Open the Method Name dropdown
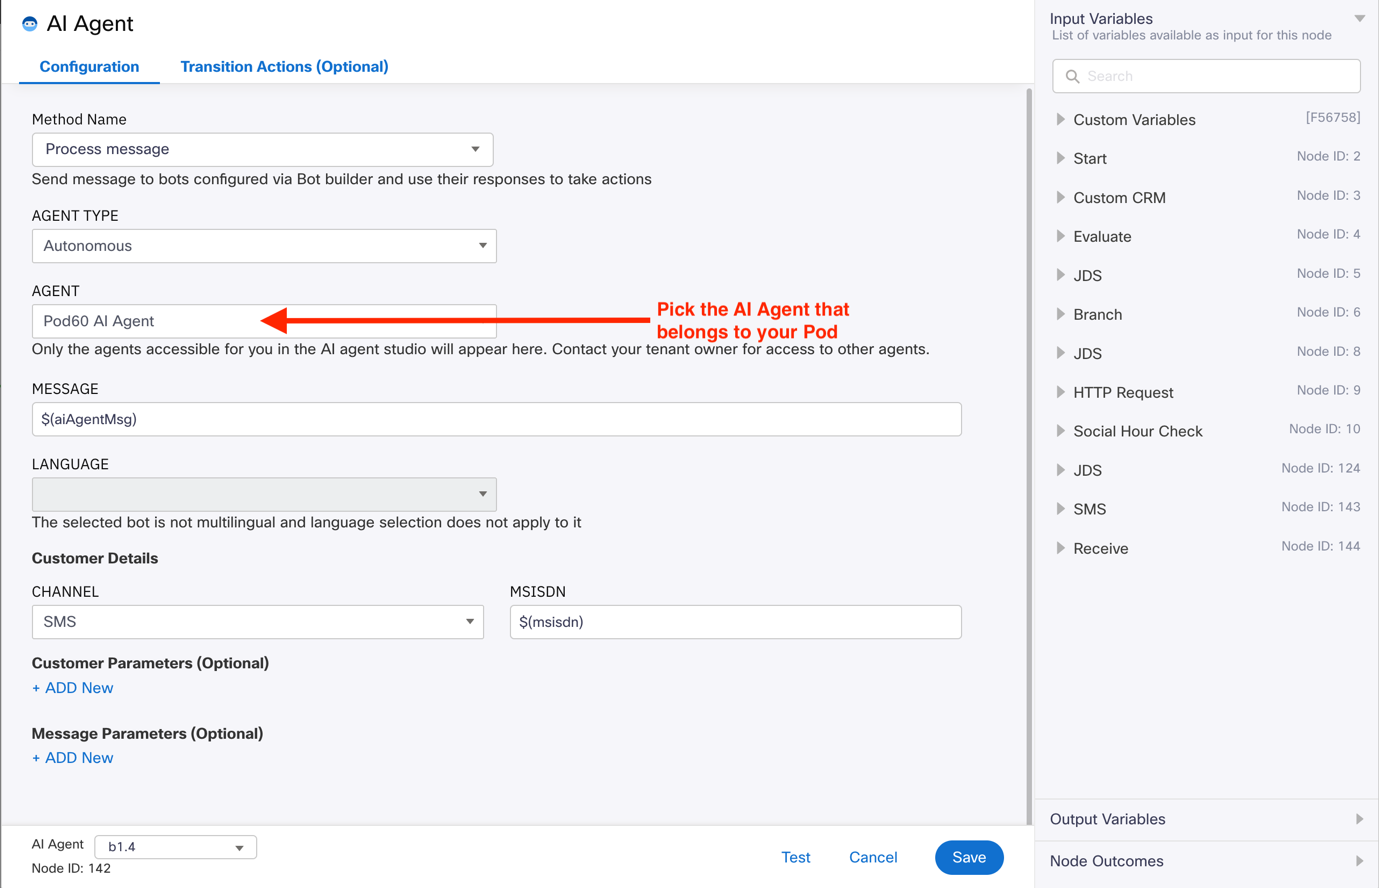 pos(263,149)
